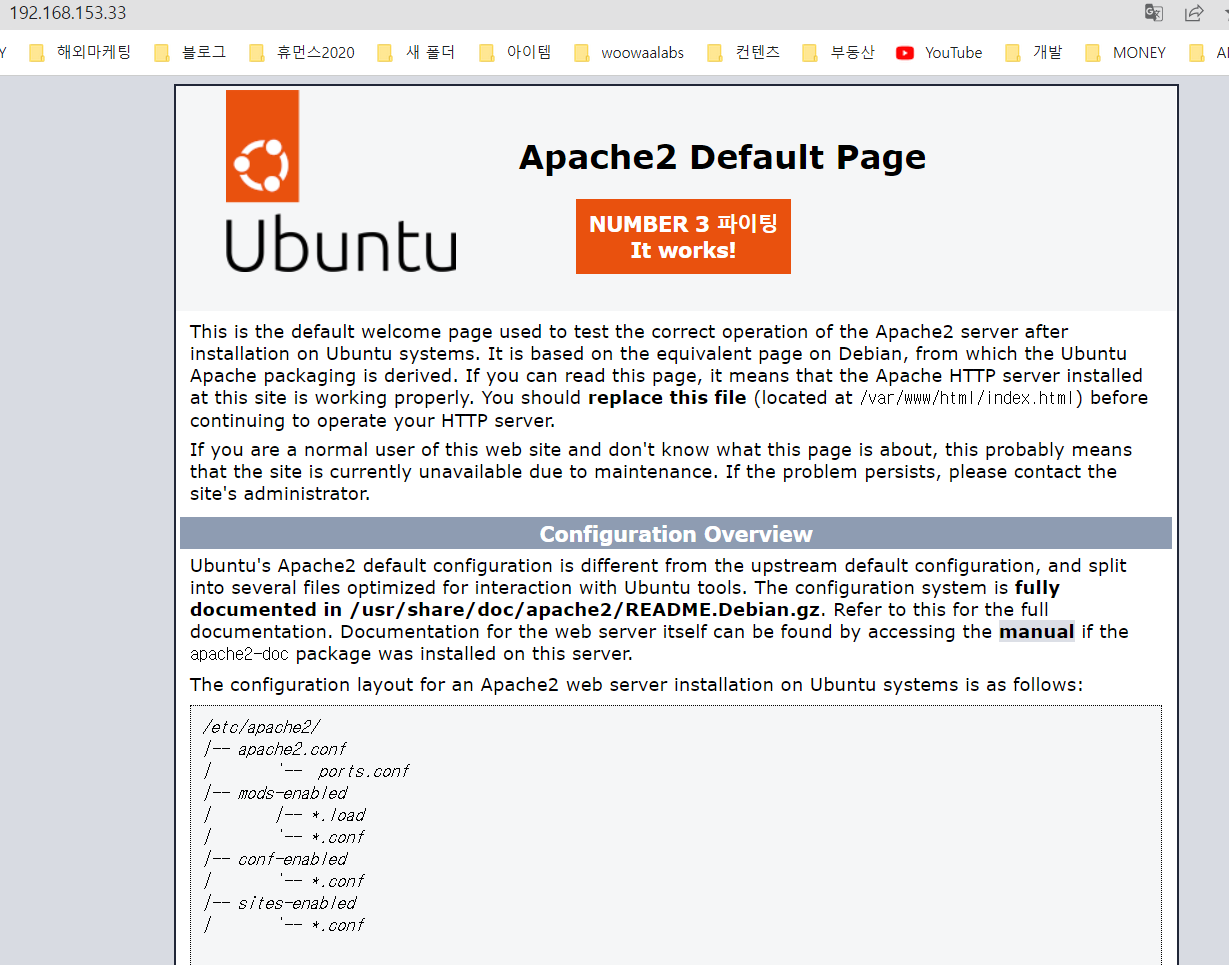Open the 블로그 bookmark folder
The width and height of the screenshot is (1229, 965).
click(191, 53)
